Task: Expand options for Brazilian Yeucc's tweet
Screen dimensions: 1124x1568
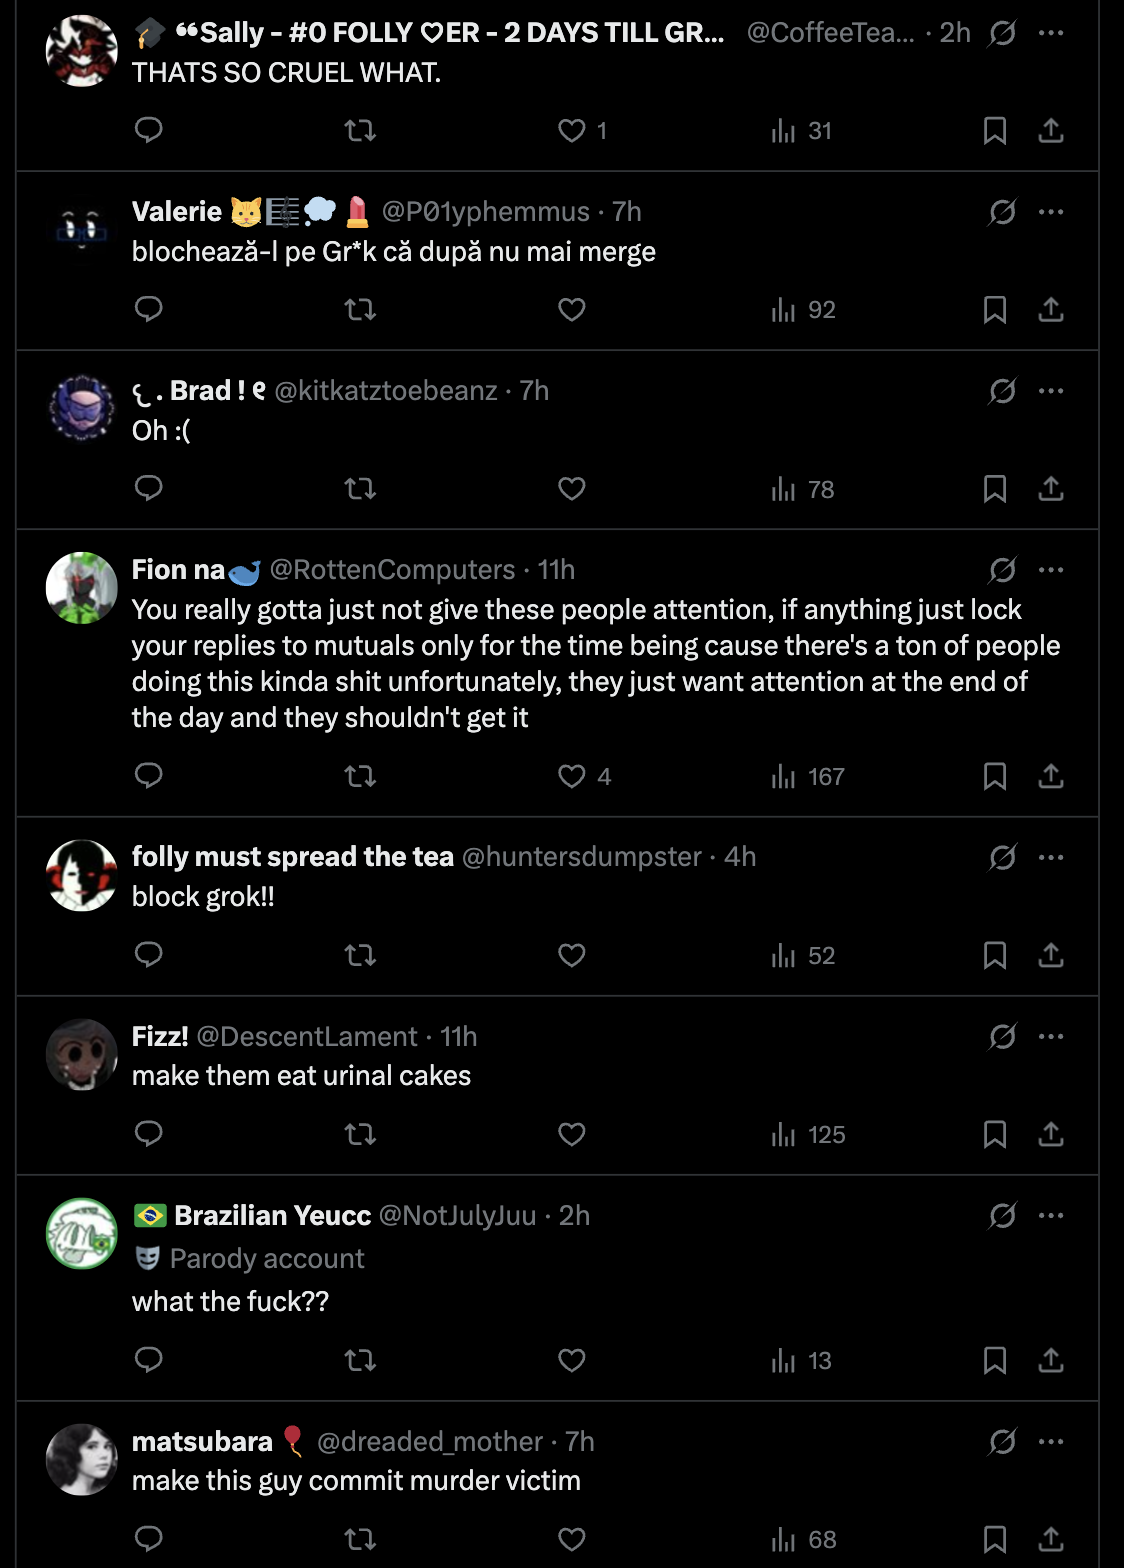Action: point(1051,1216)
